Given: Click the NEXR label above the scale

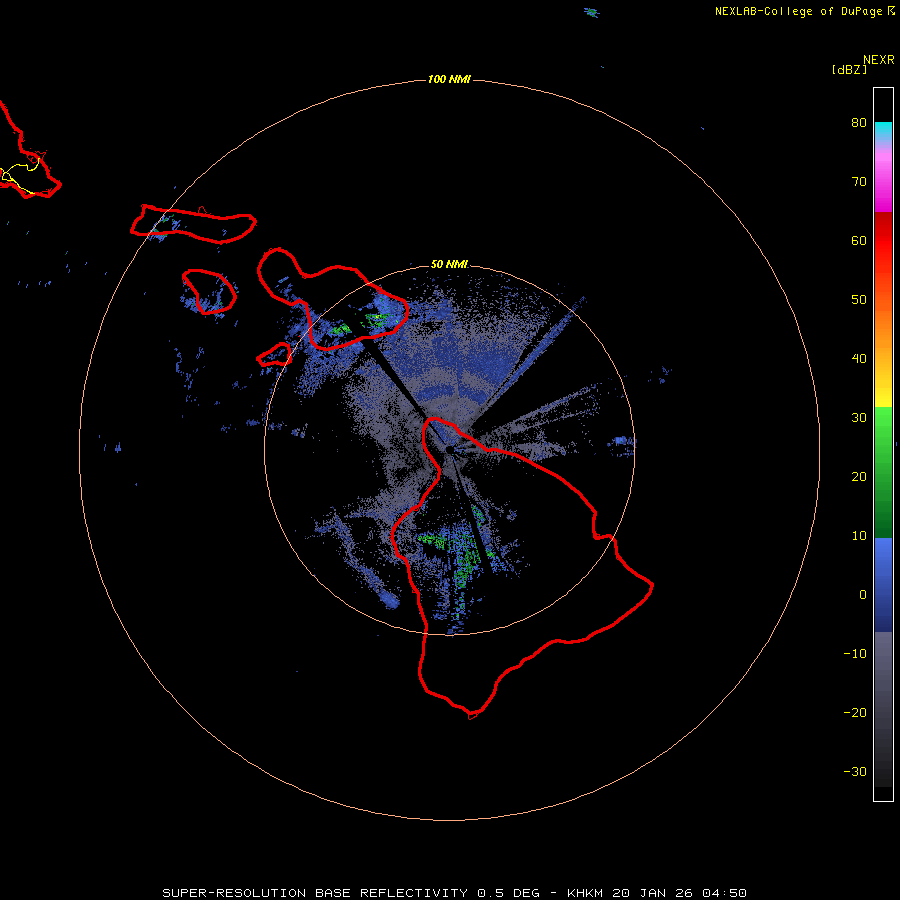Looking at the screenshot, I should coord(878,60).
